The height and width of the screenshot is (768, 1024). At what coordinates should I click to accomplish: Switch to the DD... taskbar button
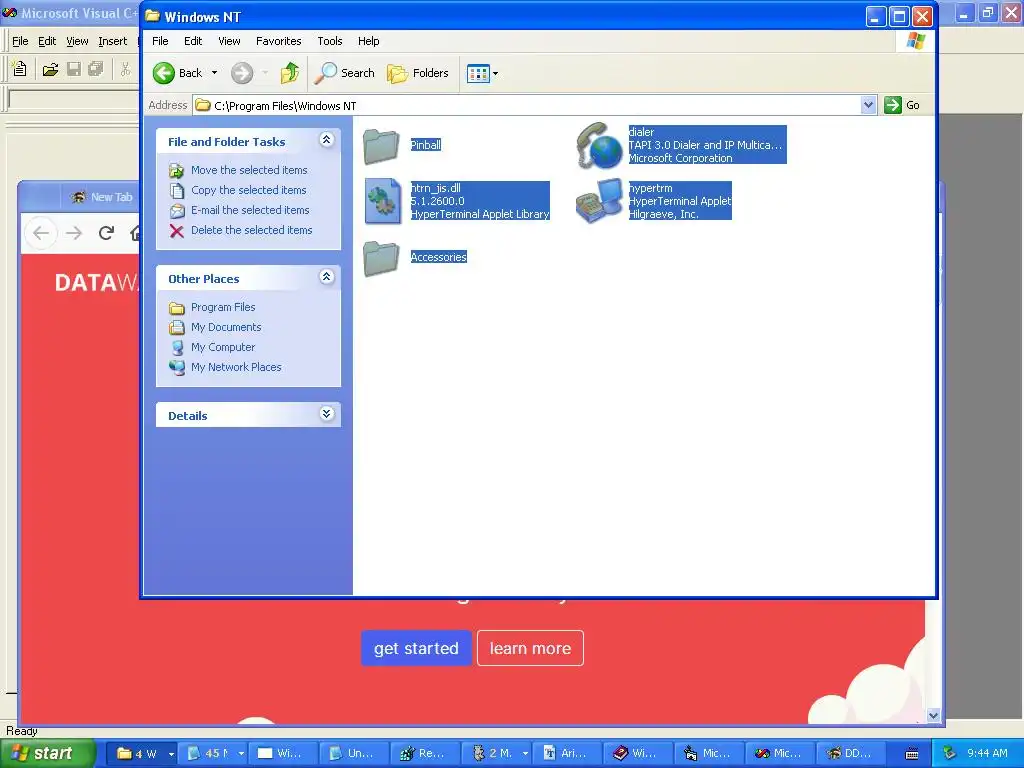click(x=852, y=754)
